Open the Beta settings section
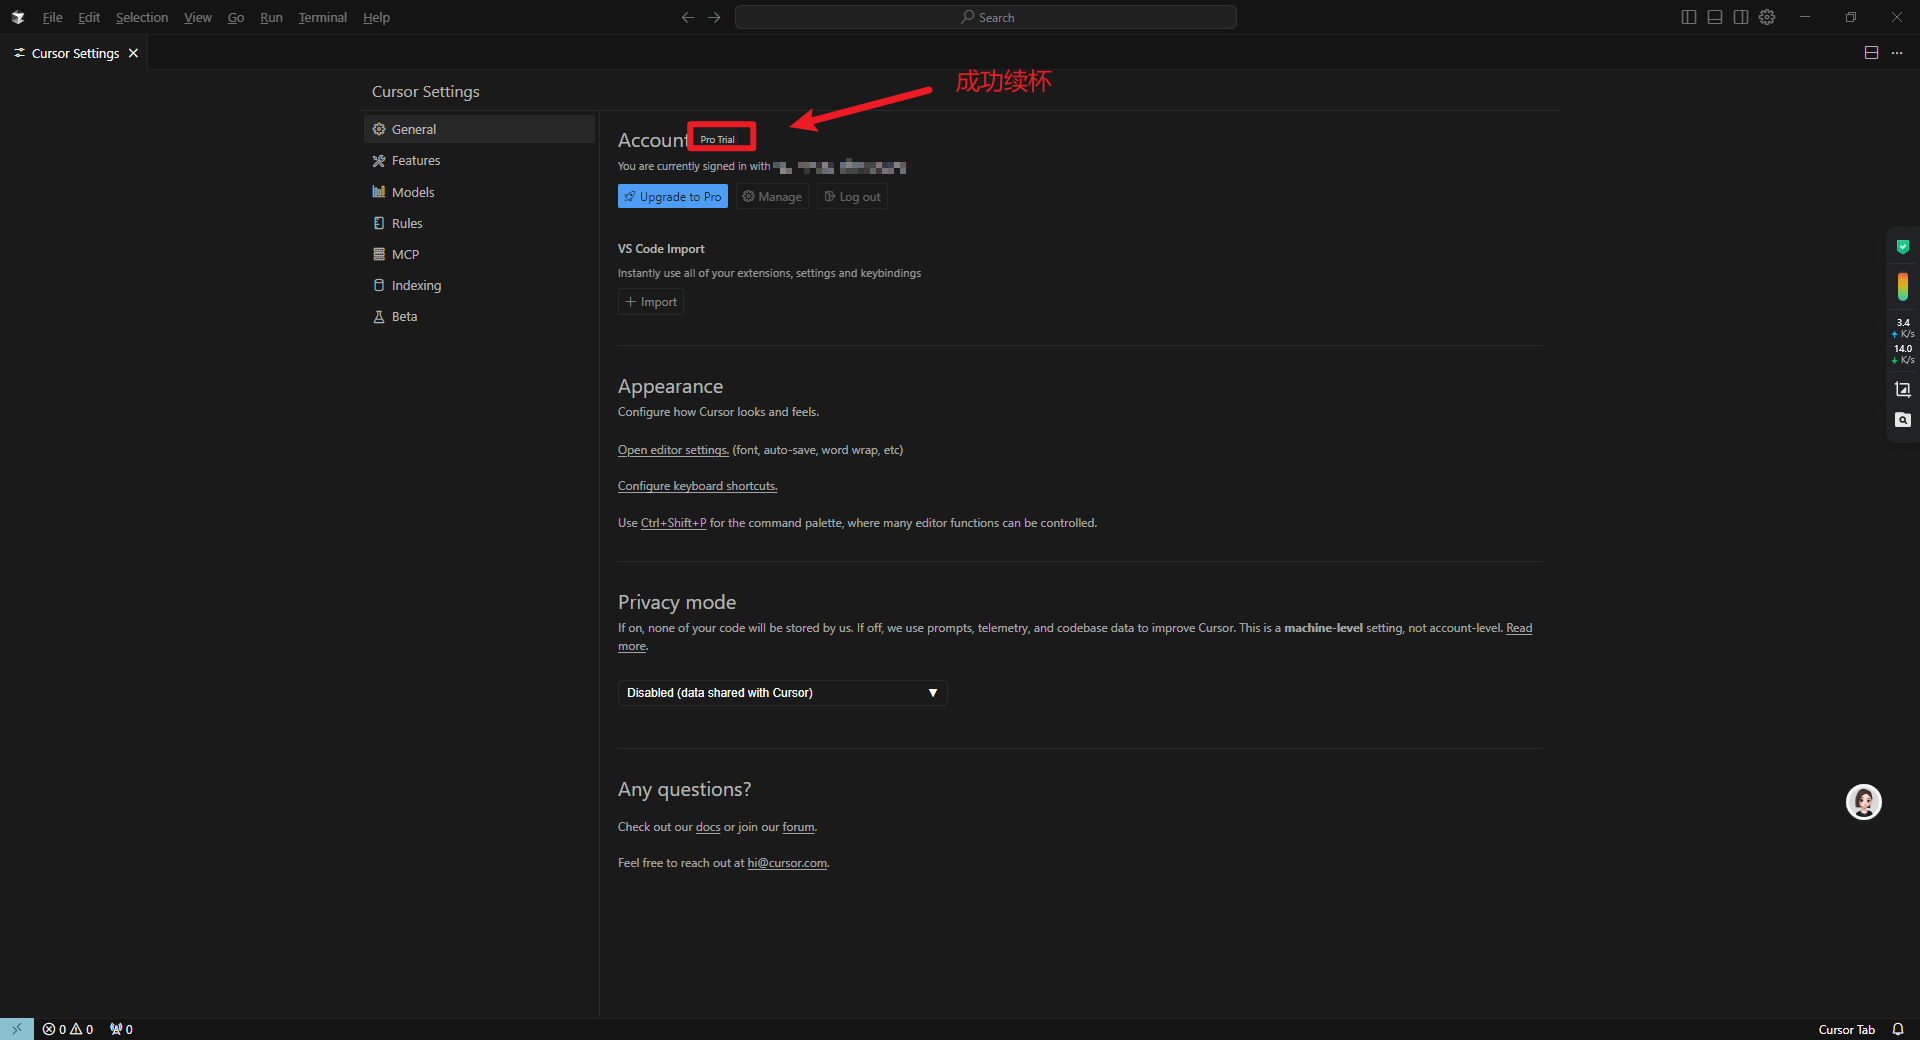 click(x=479, y=316)
